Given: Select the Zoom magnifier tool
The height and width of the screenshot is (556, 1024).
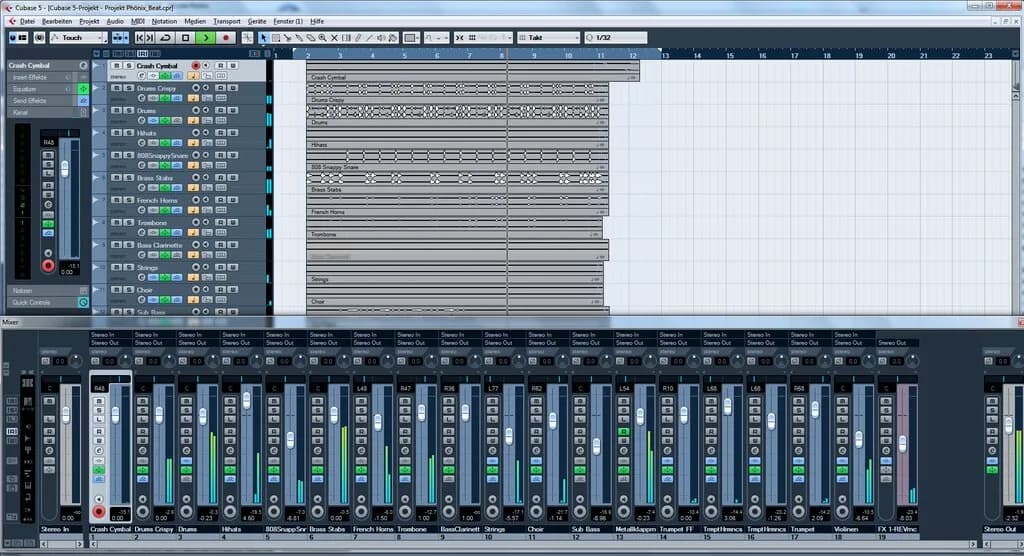Looking at the screenshot, I should click(323, 38).
